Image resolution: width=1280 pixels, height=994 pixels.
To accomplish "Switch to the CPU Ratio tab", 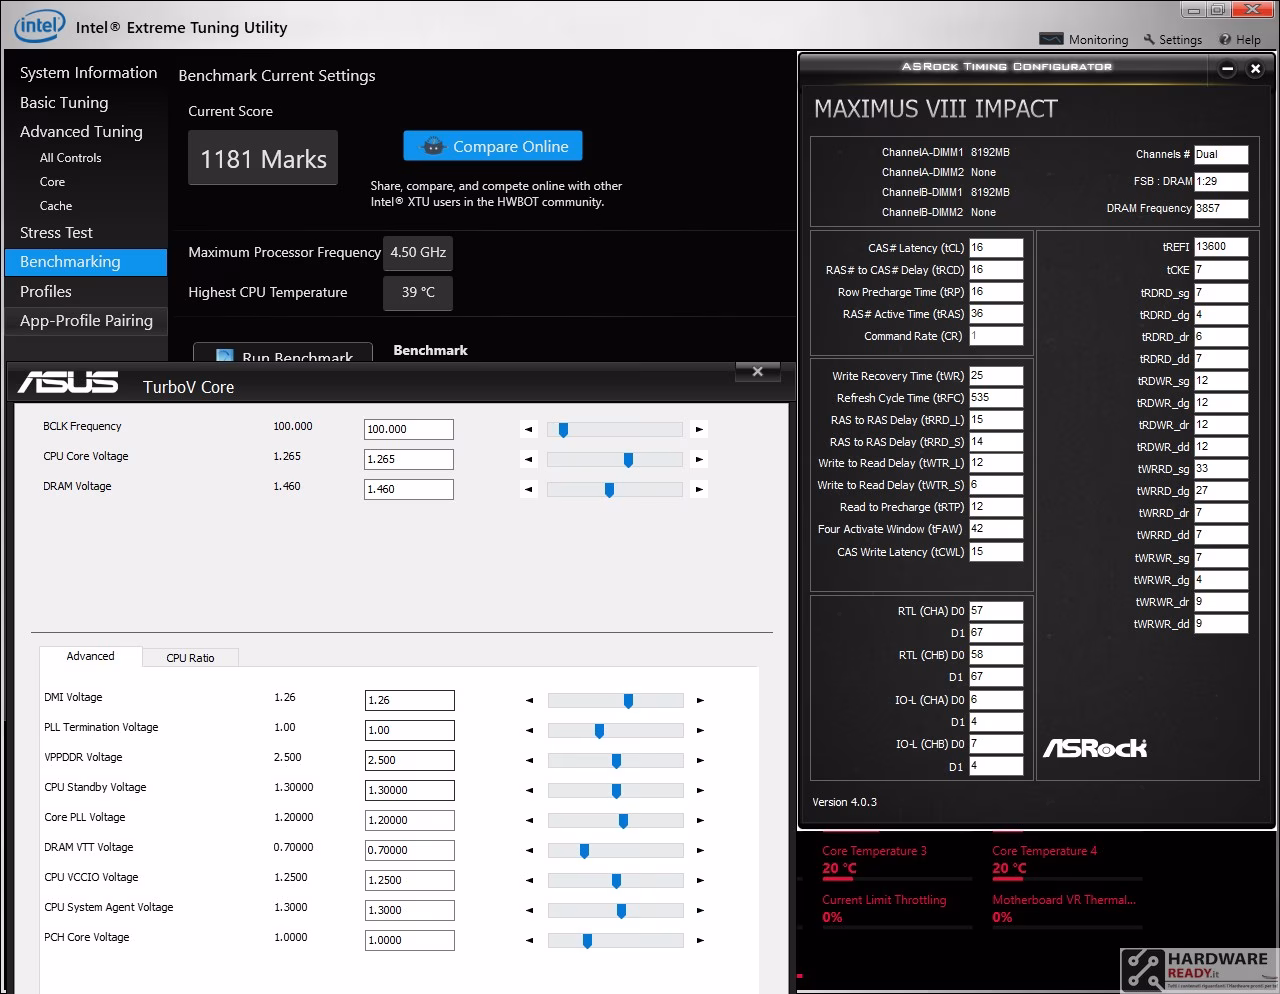I will [x=190, y=658].
